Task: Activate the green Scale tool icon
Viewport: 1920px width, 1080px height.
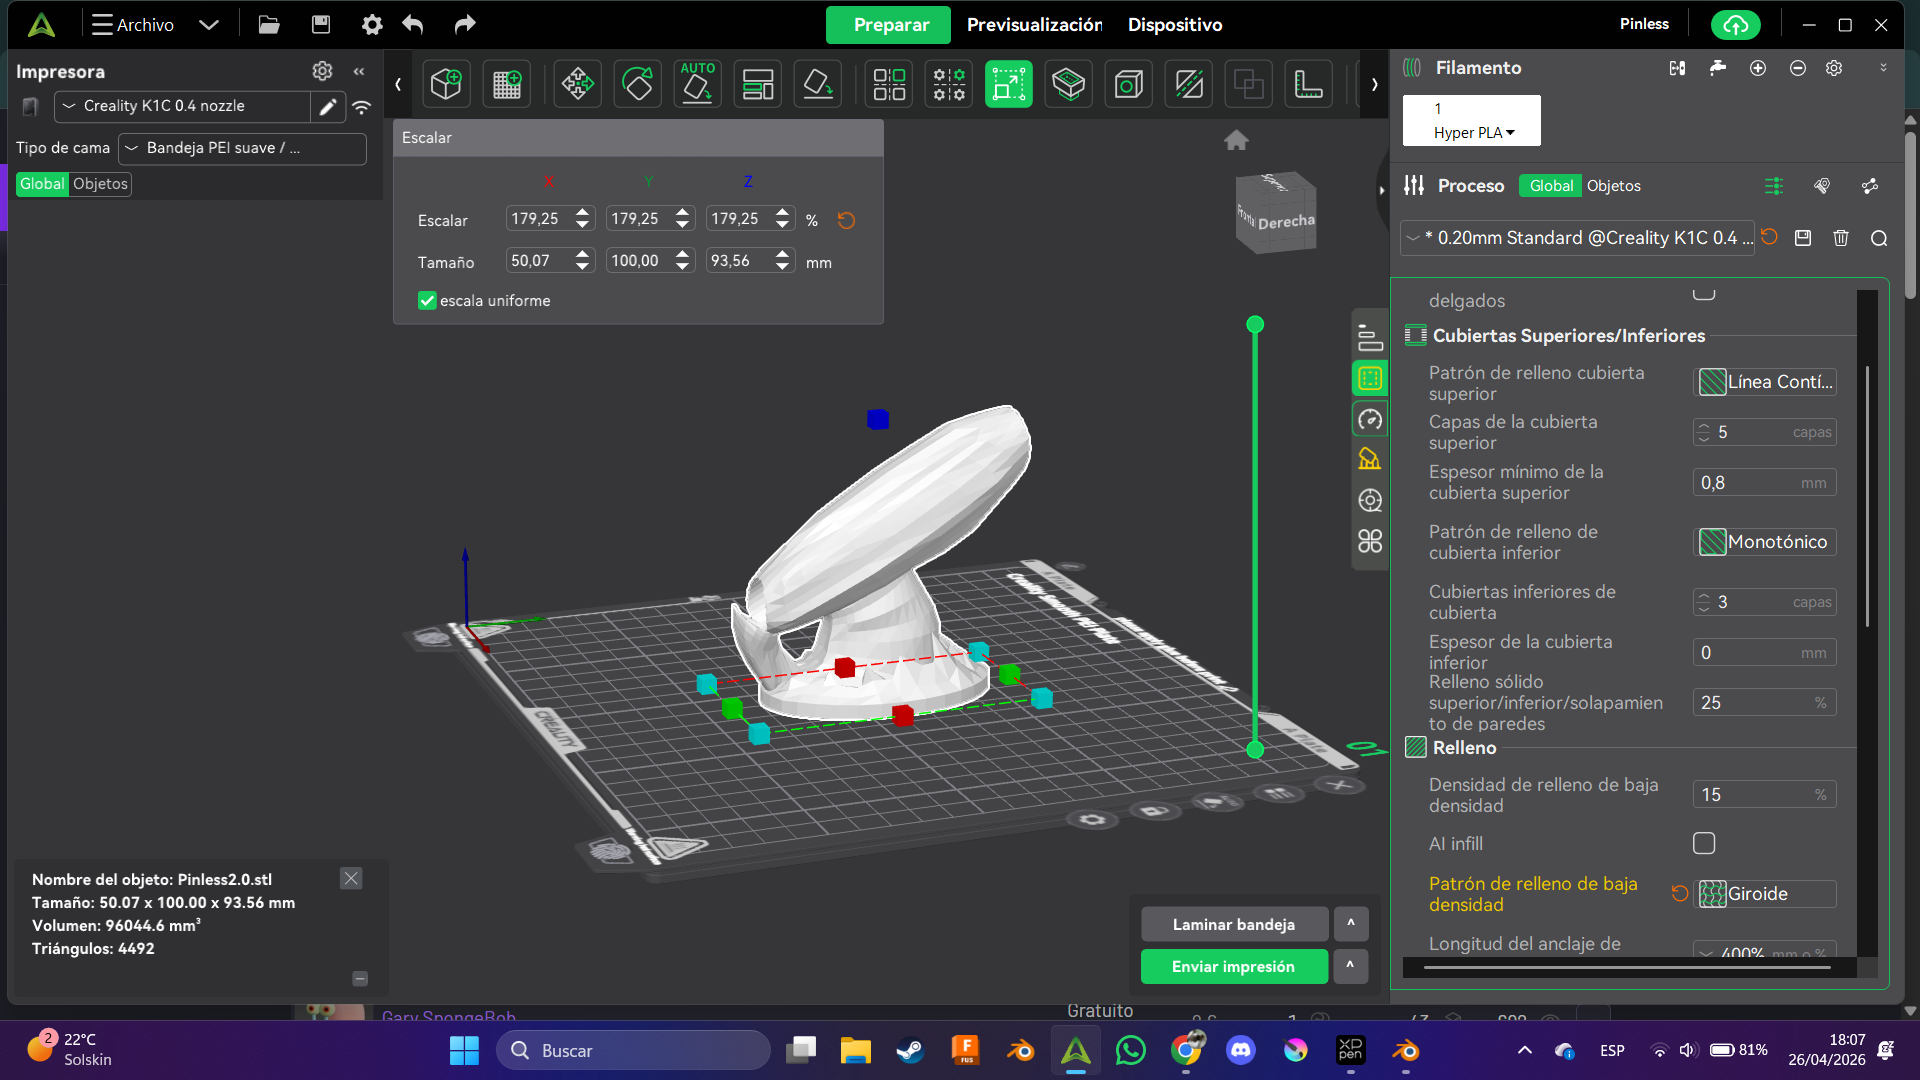Action: (1008, 84)
